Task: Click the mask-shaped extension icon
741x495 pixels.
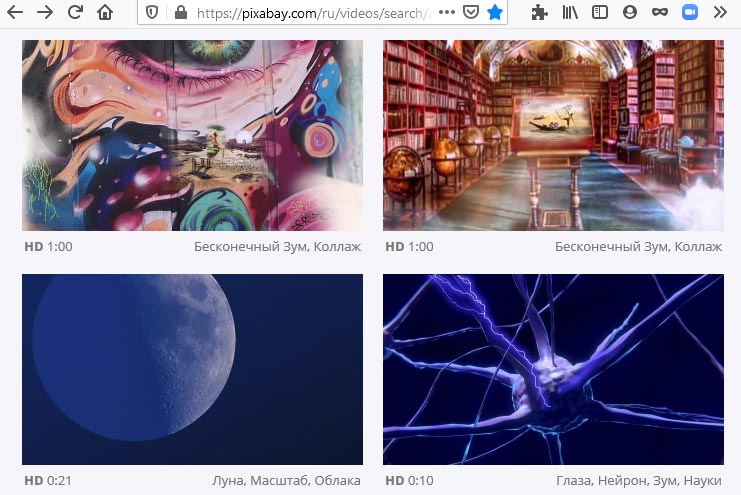Action: 660,13
